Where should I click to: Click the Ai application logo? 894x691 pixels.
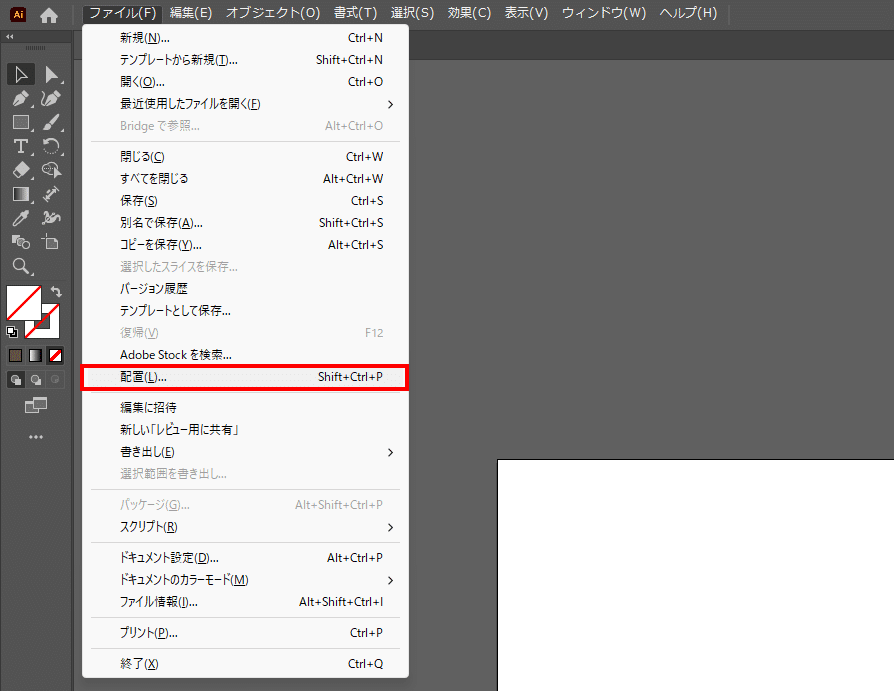18,15
